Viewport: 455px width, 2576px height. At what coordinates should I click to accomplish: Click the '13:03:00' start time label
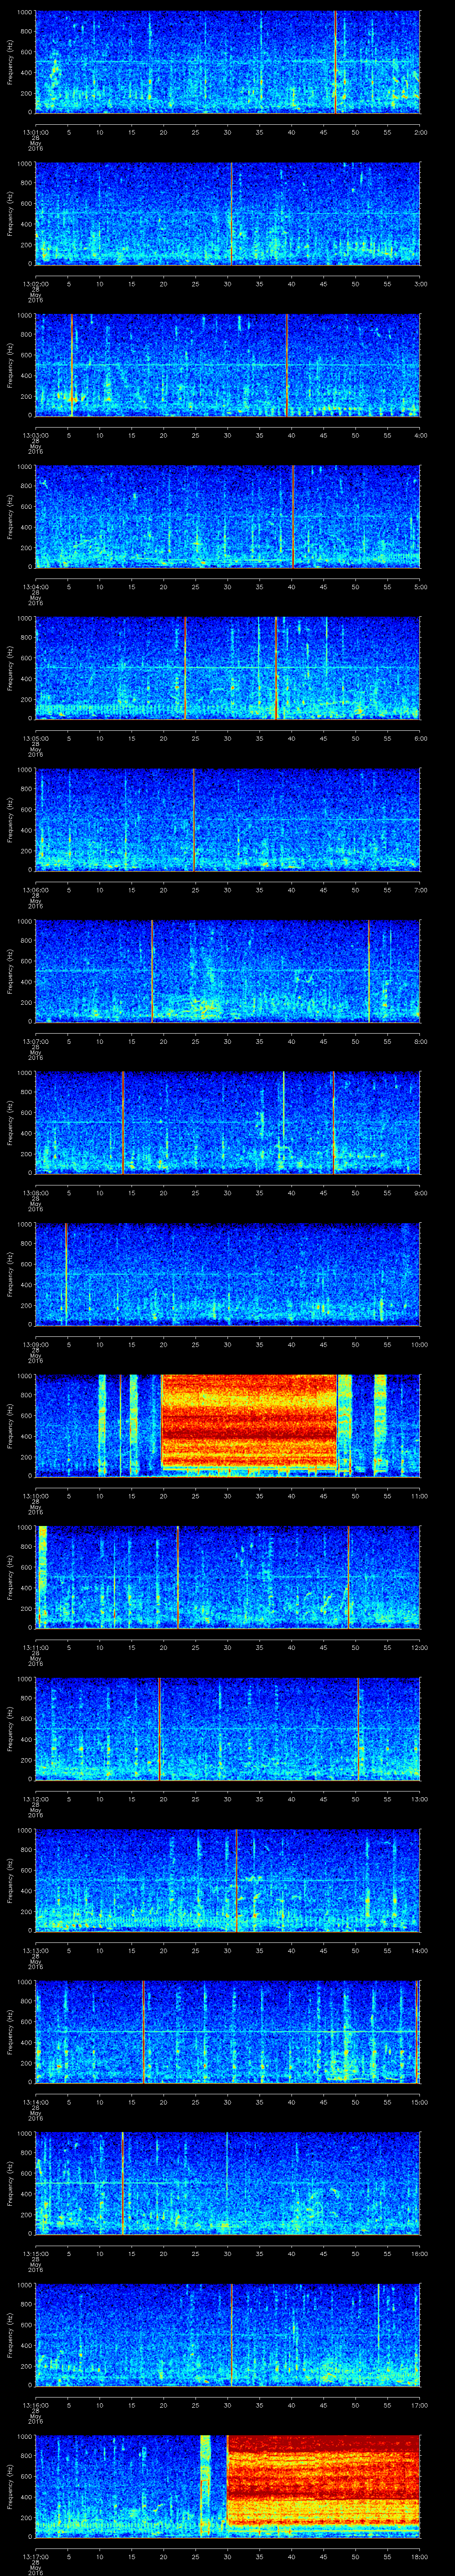tap(36, 435)
